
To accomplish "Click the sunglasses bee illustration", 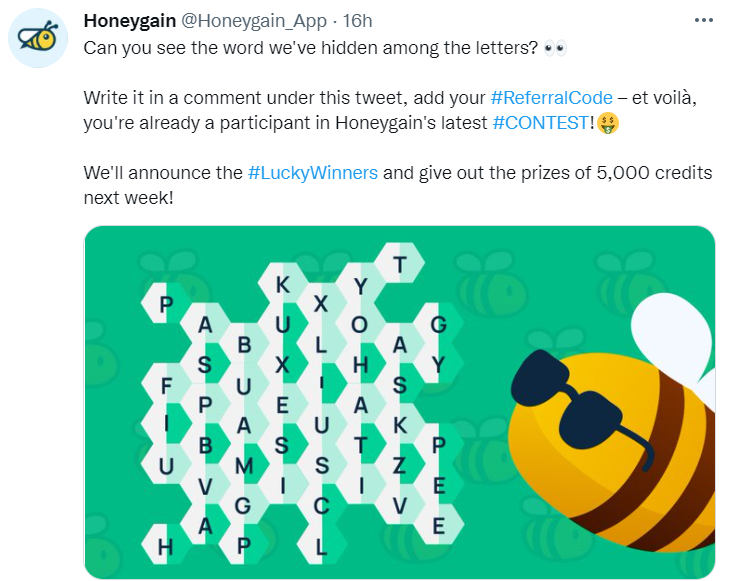I will tap(612, 422).
